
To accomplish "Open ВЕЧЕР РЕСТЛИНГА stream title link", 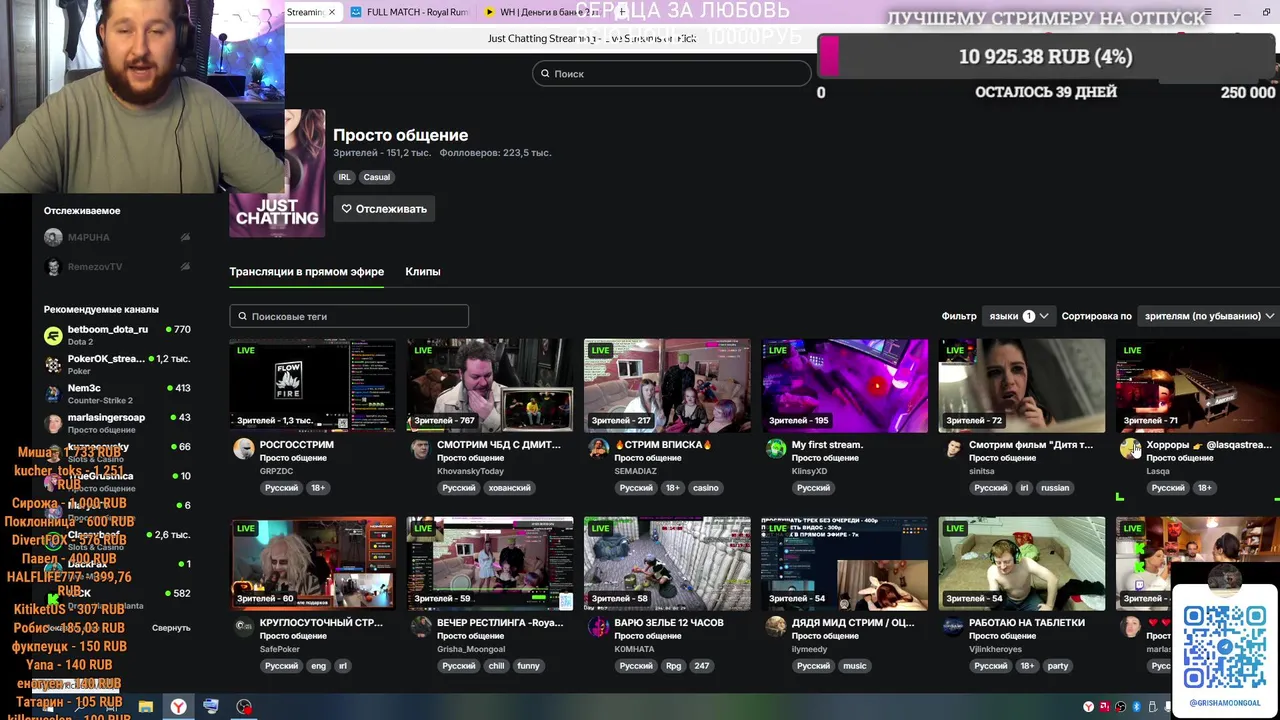I will click(x=500, y=622).
